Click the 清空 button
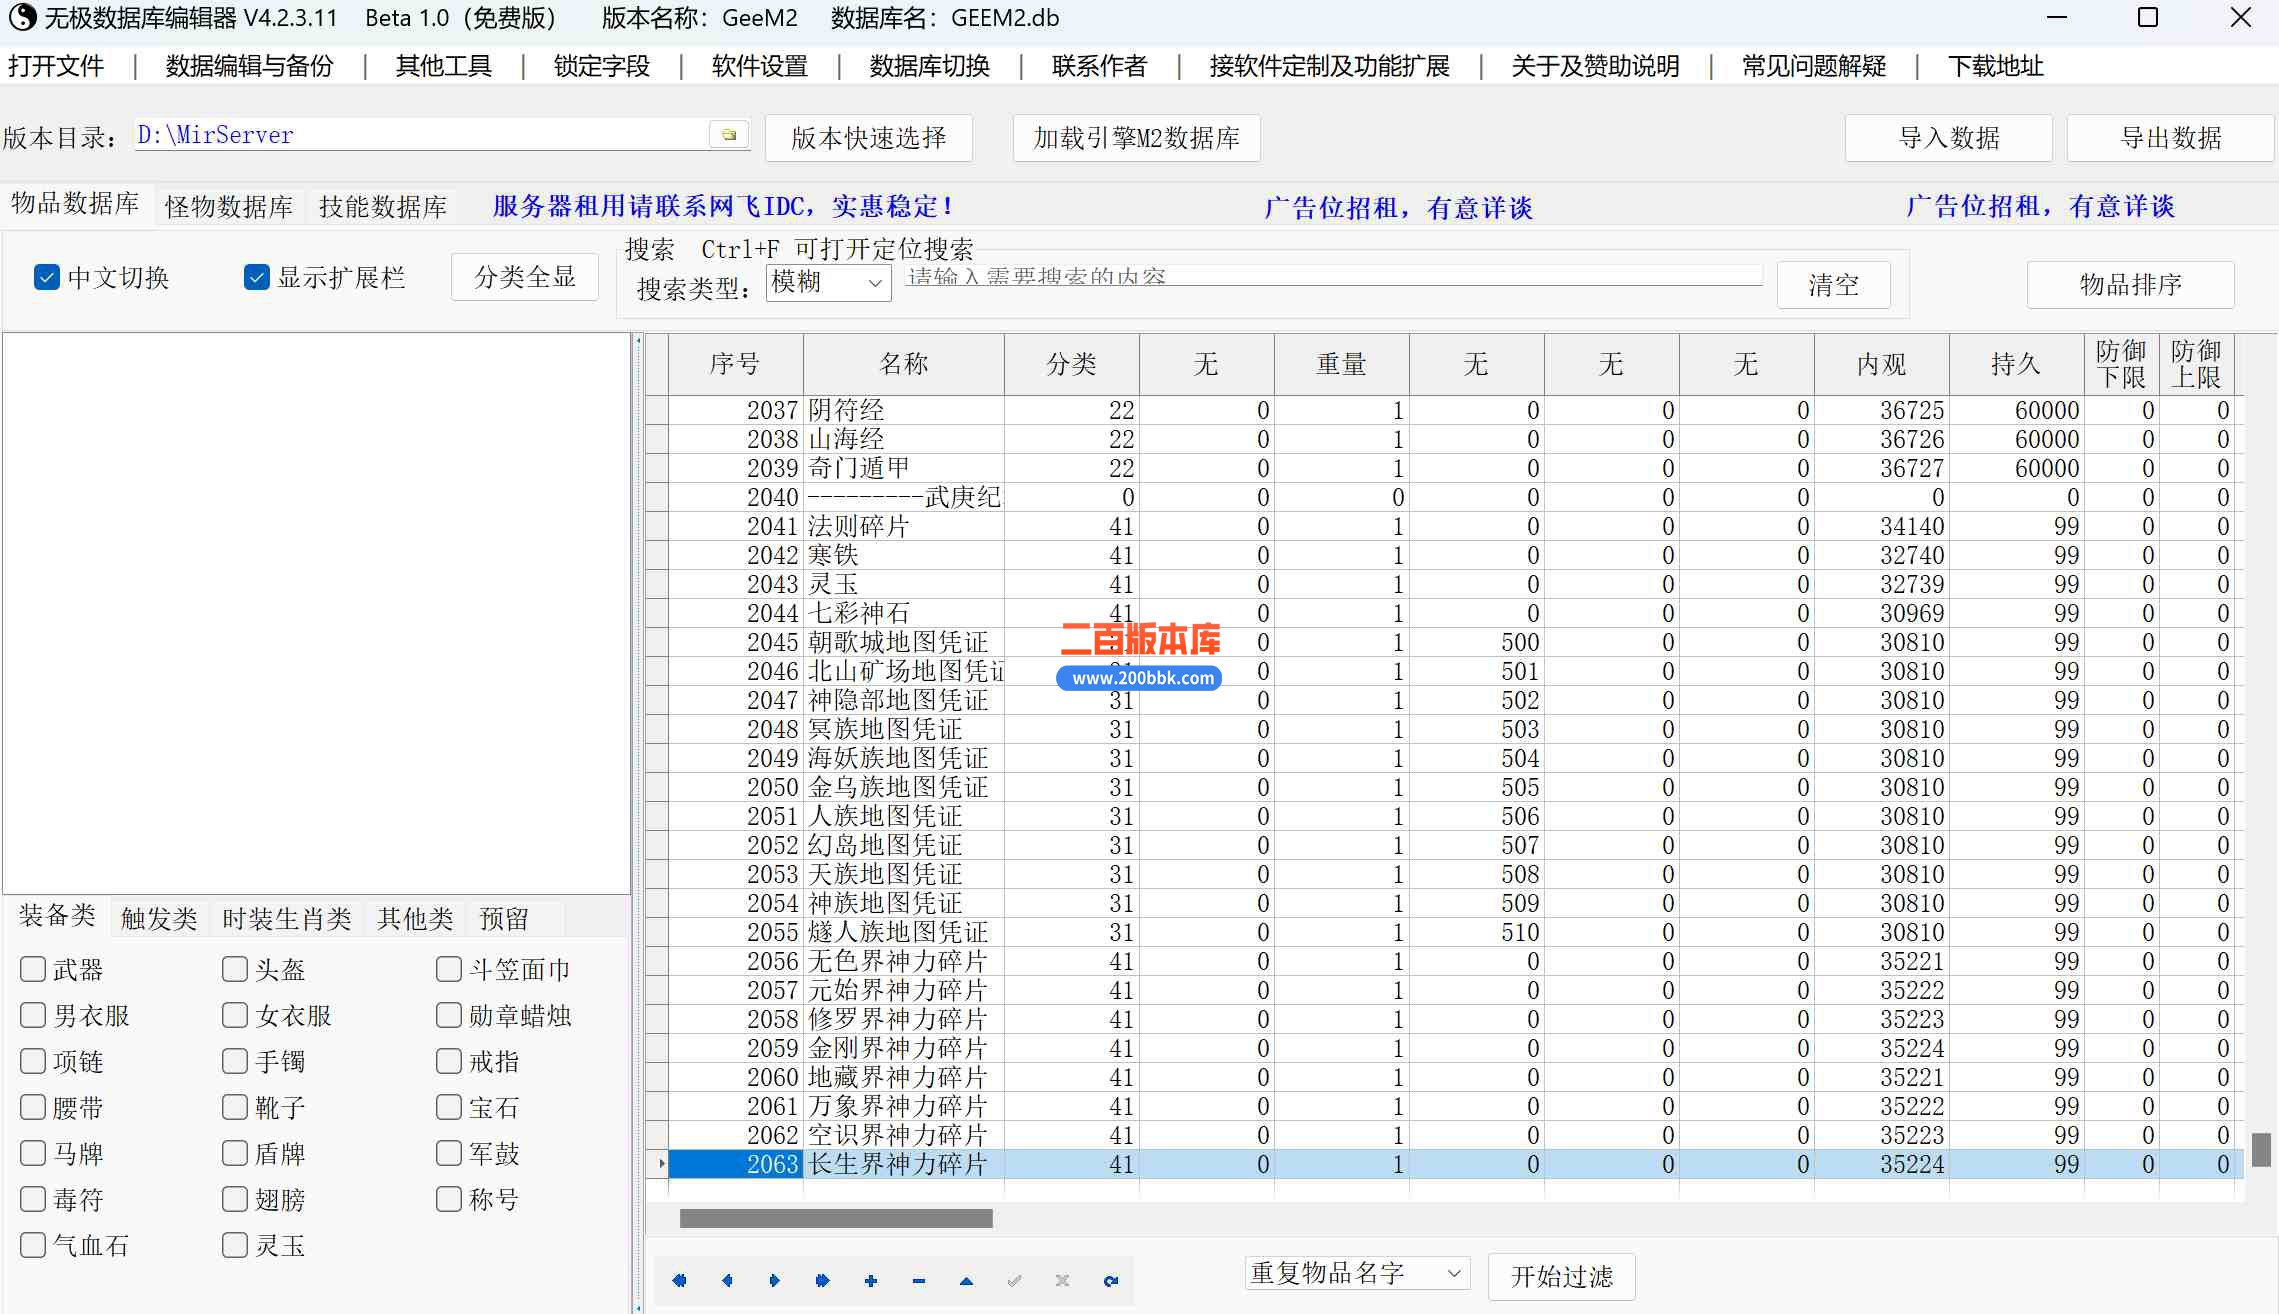Viewport: 2279px width, 1314px height. click(1834, 285)
